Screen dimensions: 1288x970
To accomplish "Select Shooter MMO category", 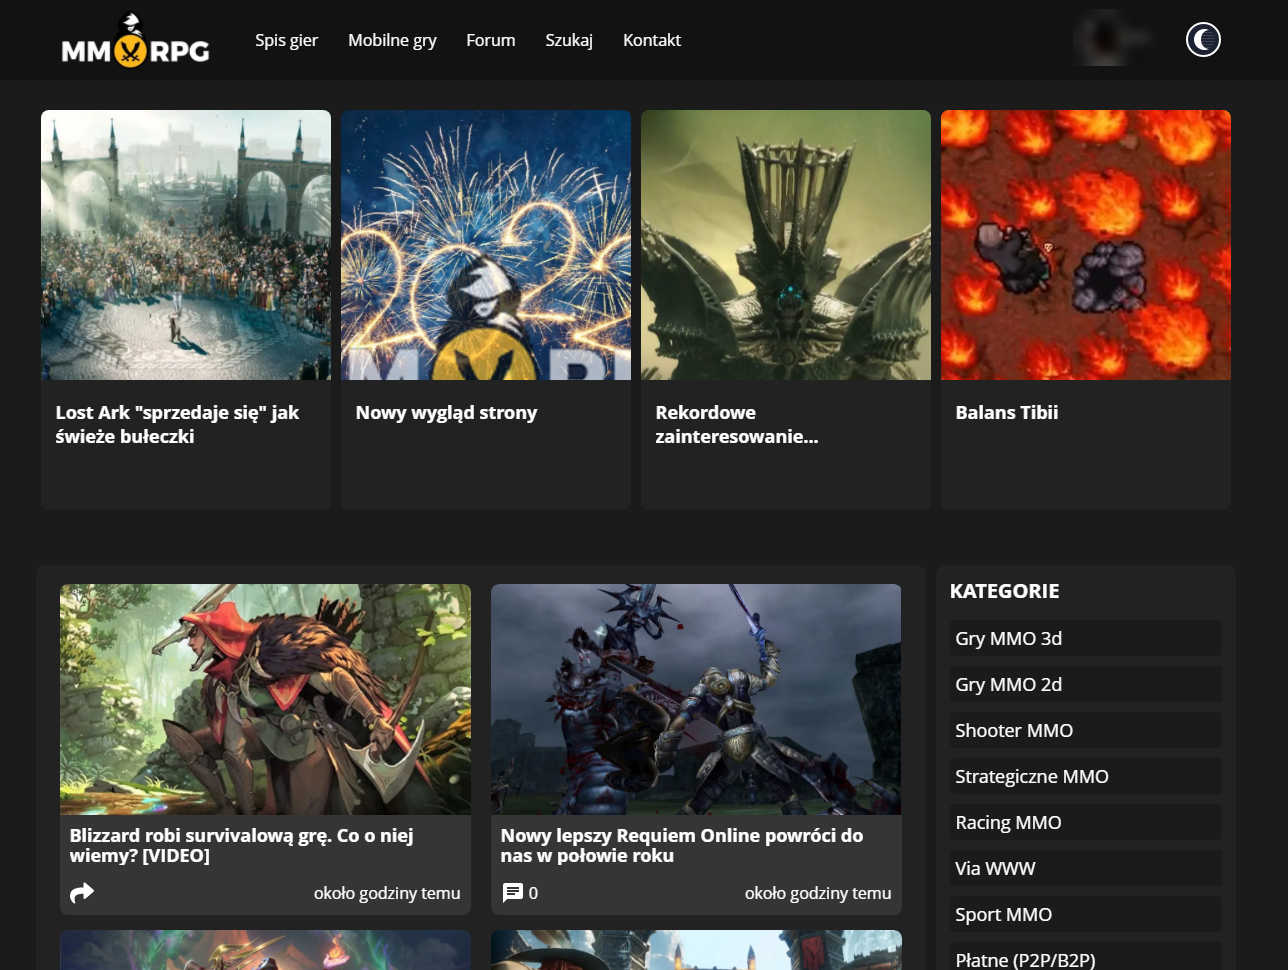I will (x=1085, y=730).
